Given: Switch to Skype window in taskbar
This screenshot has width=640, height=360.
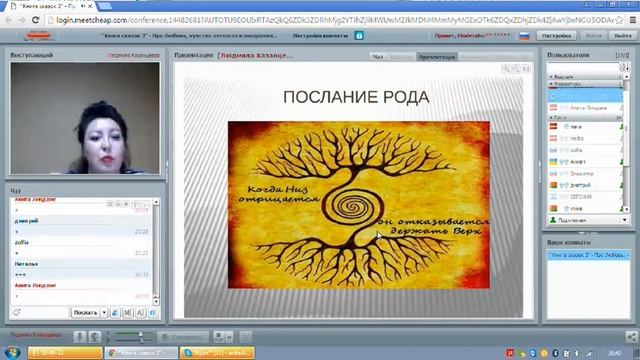Looking at the screenshot, I should click(x=217, y=353).
